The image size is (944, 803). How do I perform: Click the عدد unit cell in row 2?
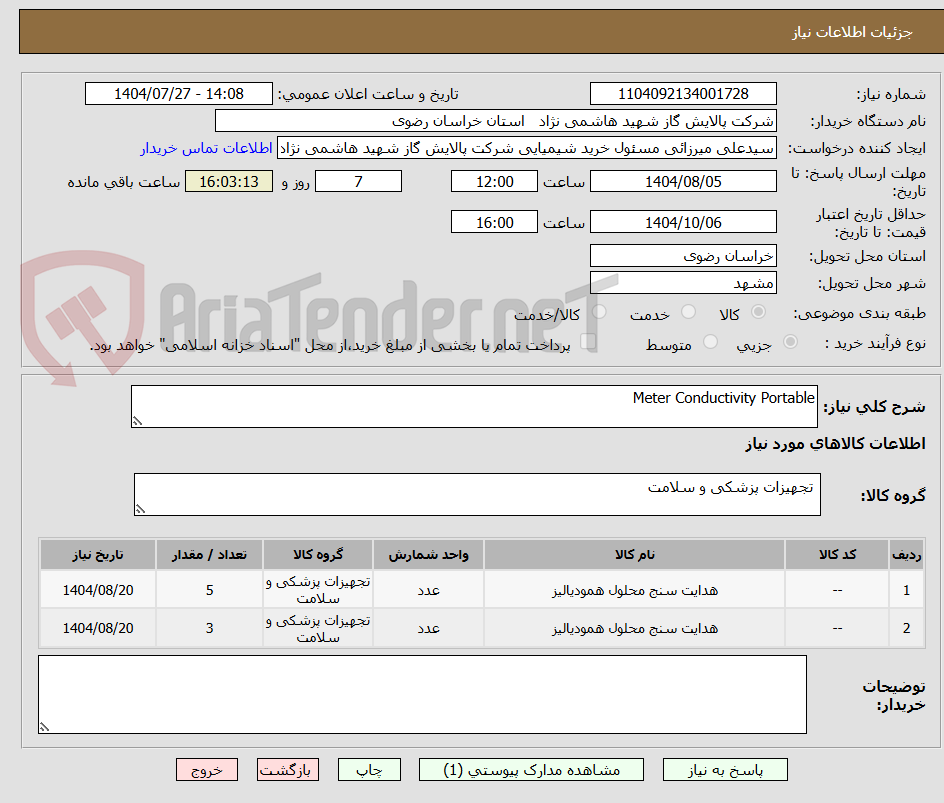pyautogui.click(x=428, y=628)
